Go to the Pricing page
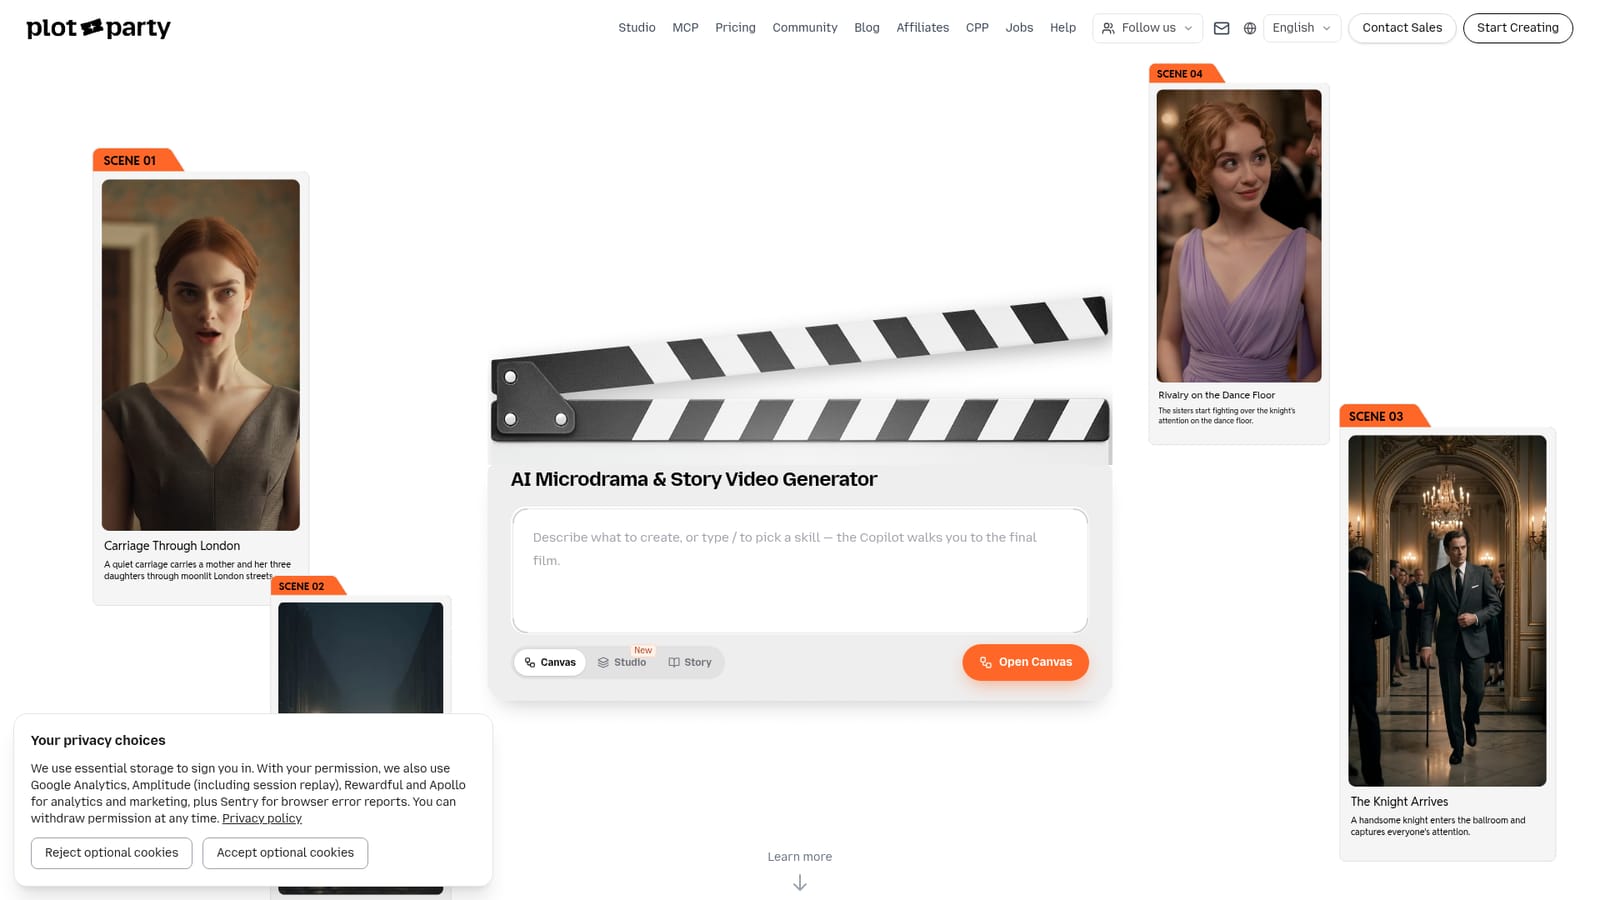This screenshot has height=900, width=1600. coord(735,28)
